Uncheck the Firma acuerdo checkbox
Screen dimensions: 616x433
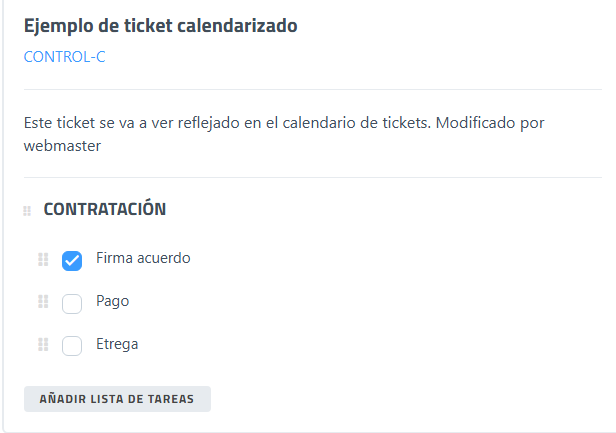72,260
